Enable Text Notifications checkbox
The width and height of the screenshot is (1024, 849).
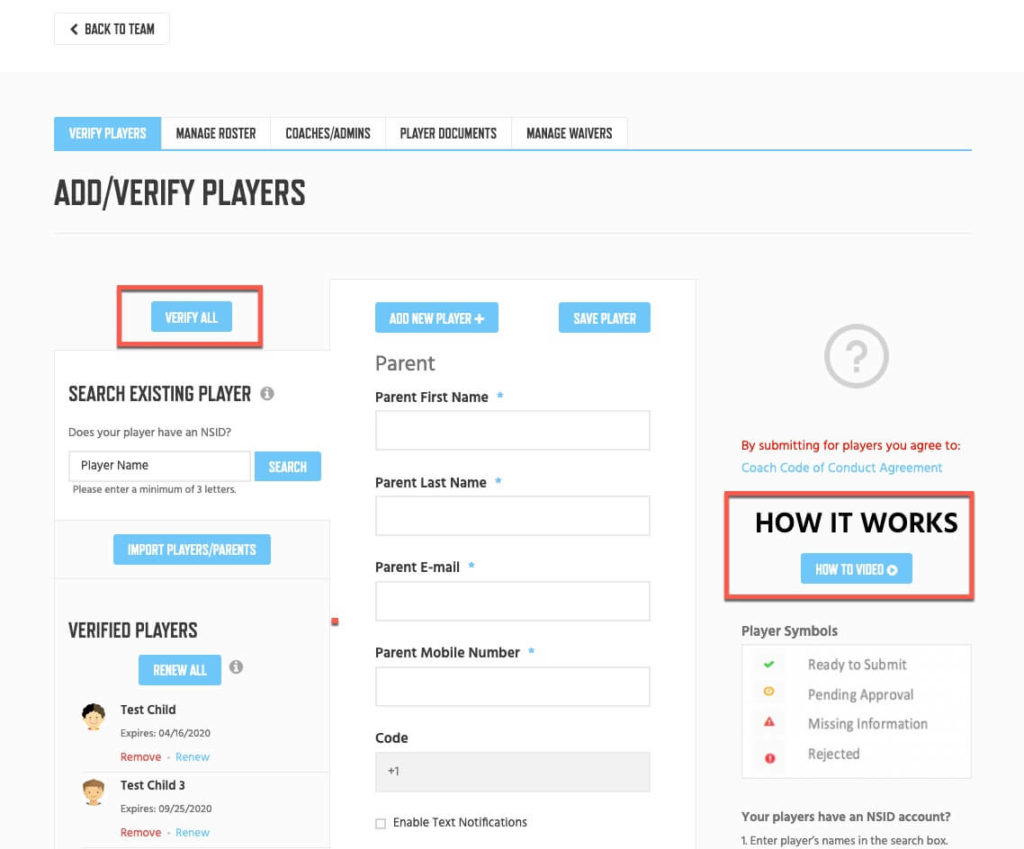(x=381, y=824)
